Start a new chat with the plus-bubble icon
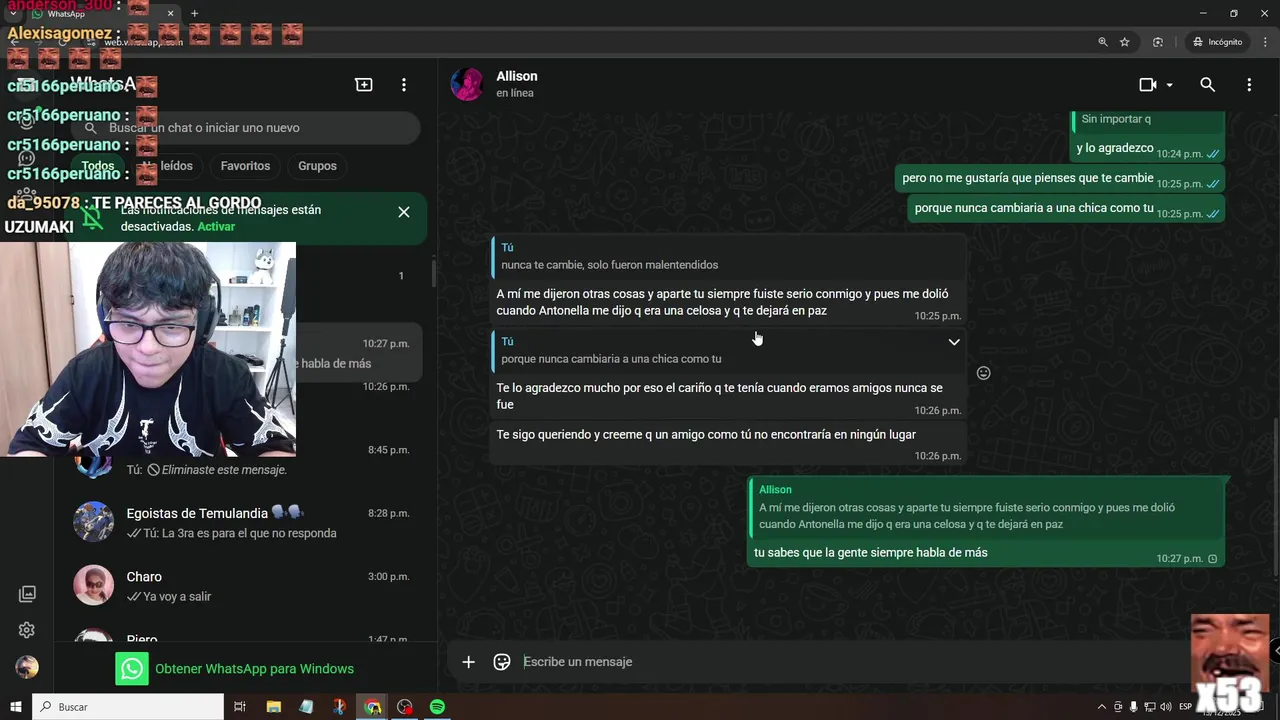This screenshot has height=720, width=1280. coord(364,85)
